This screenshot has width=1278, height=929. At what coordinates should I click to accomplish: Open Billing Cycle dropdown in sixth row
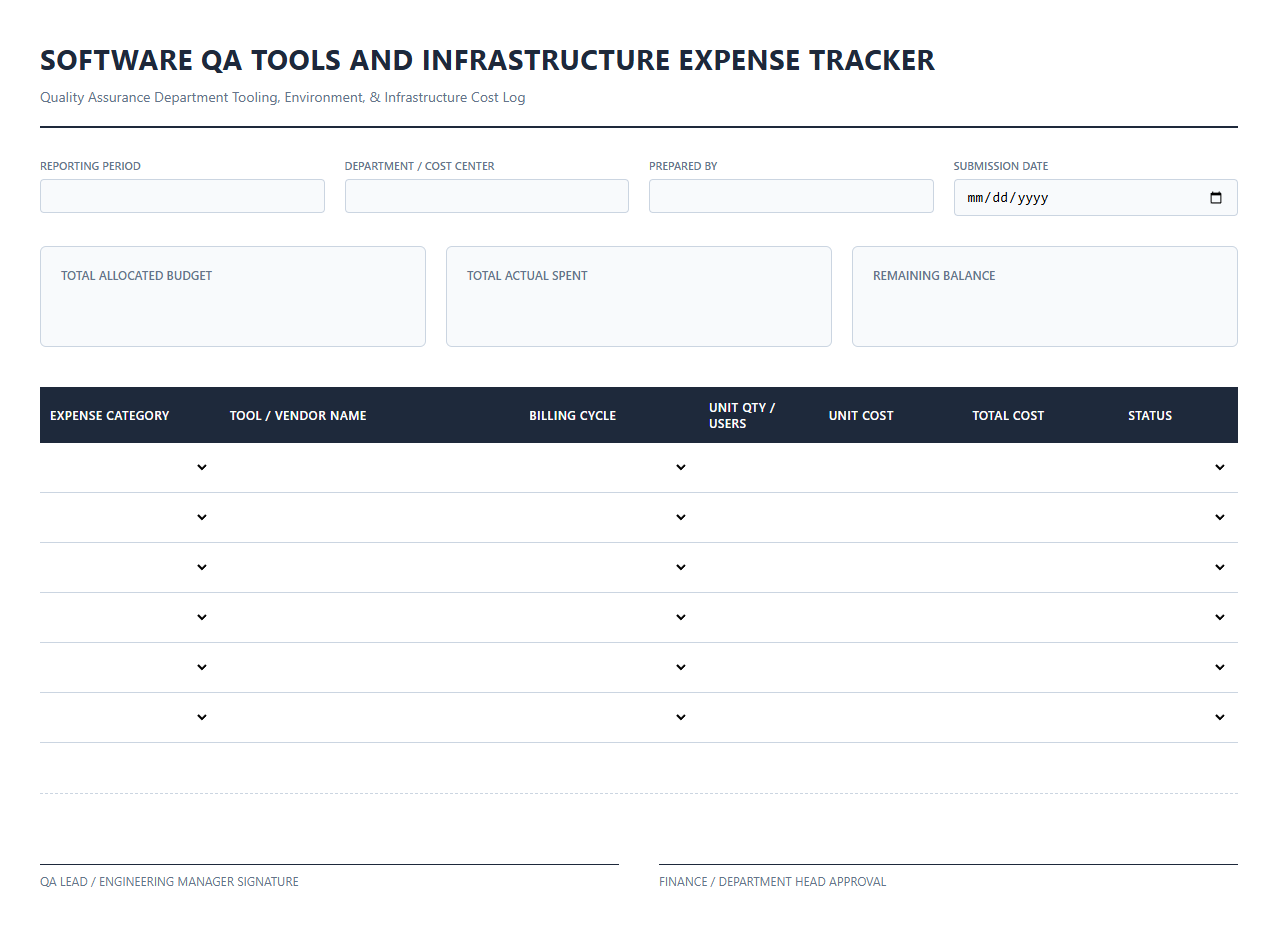coord(609,717)
